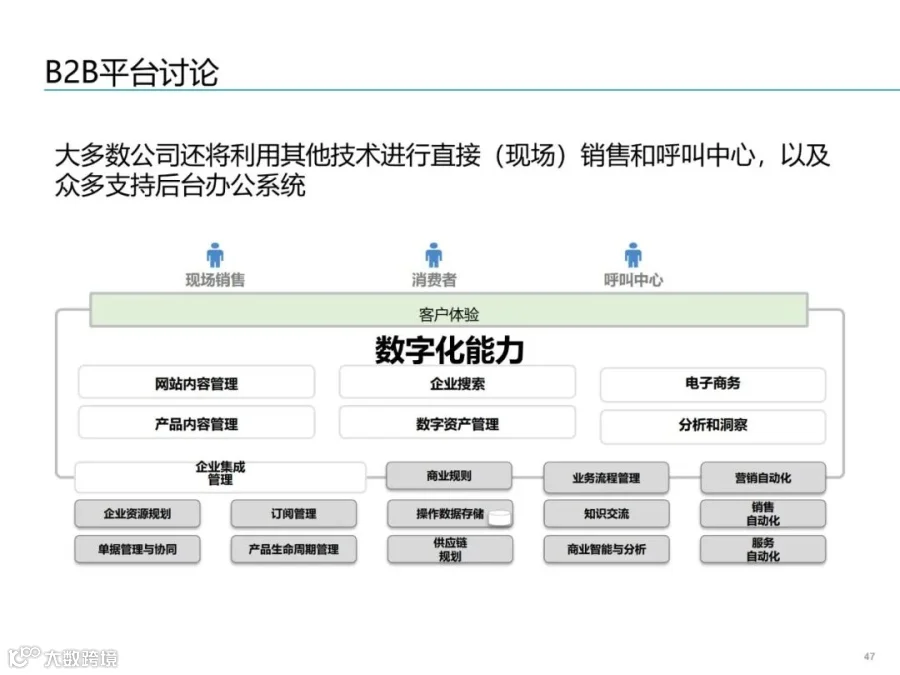This screenshot has height=675, width=900.
Task: Select the 营销自动化 gray box
Action: pyautogui.click(x=763, y=478)
